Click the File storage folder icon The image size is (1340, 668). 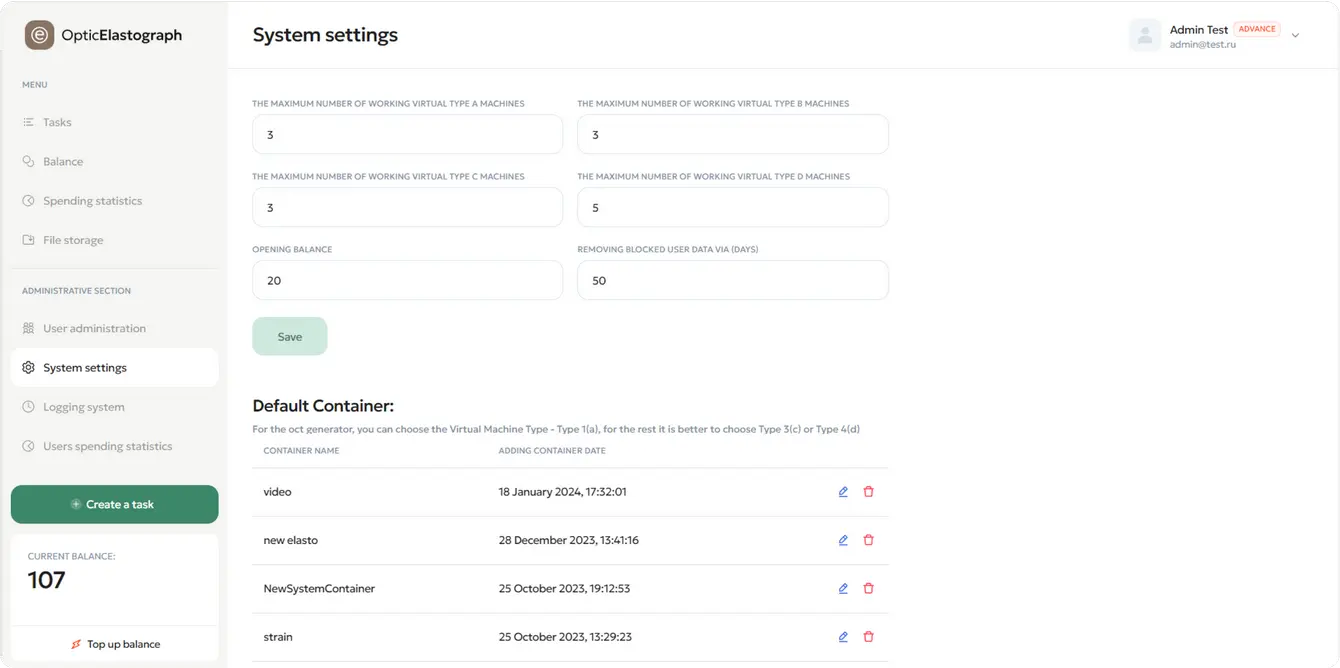[27, 240]
